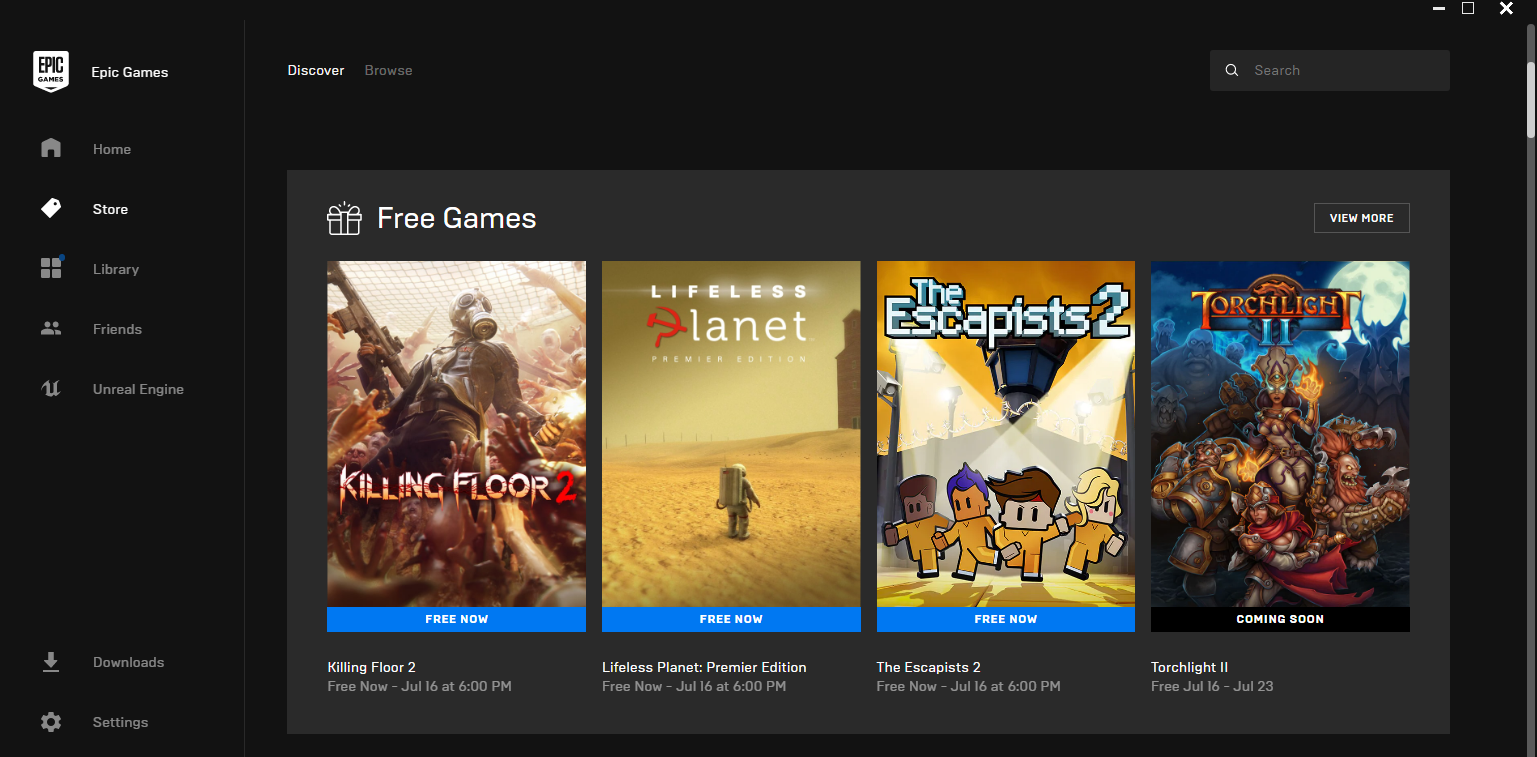Click into the Search field
This screenshot has width=1537, height=757.
1329,70
